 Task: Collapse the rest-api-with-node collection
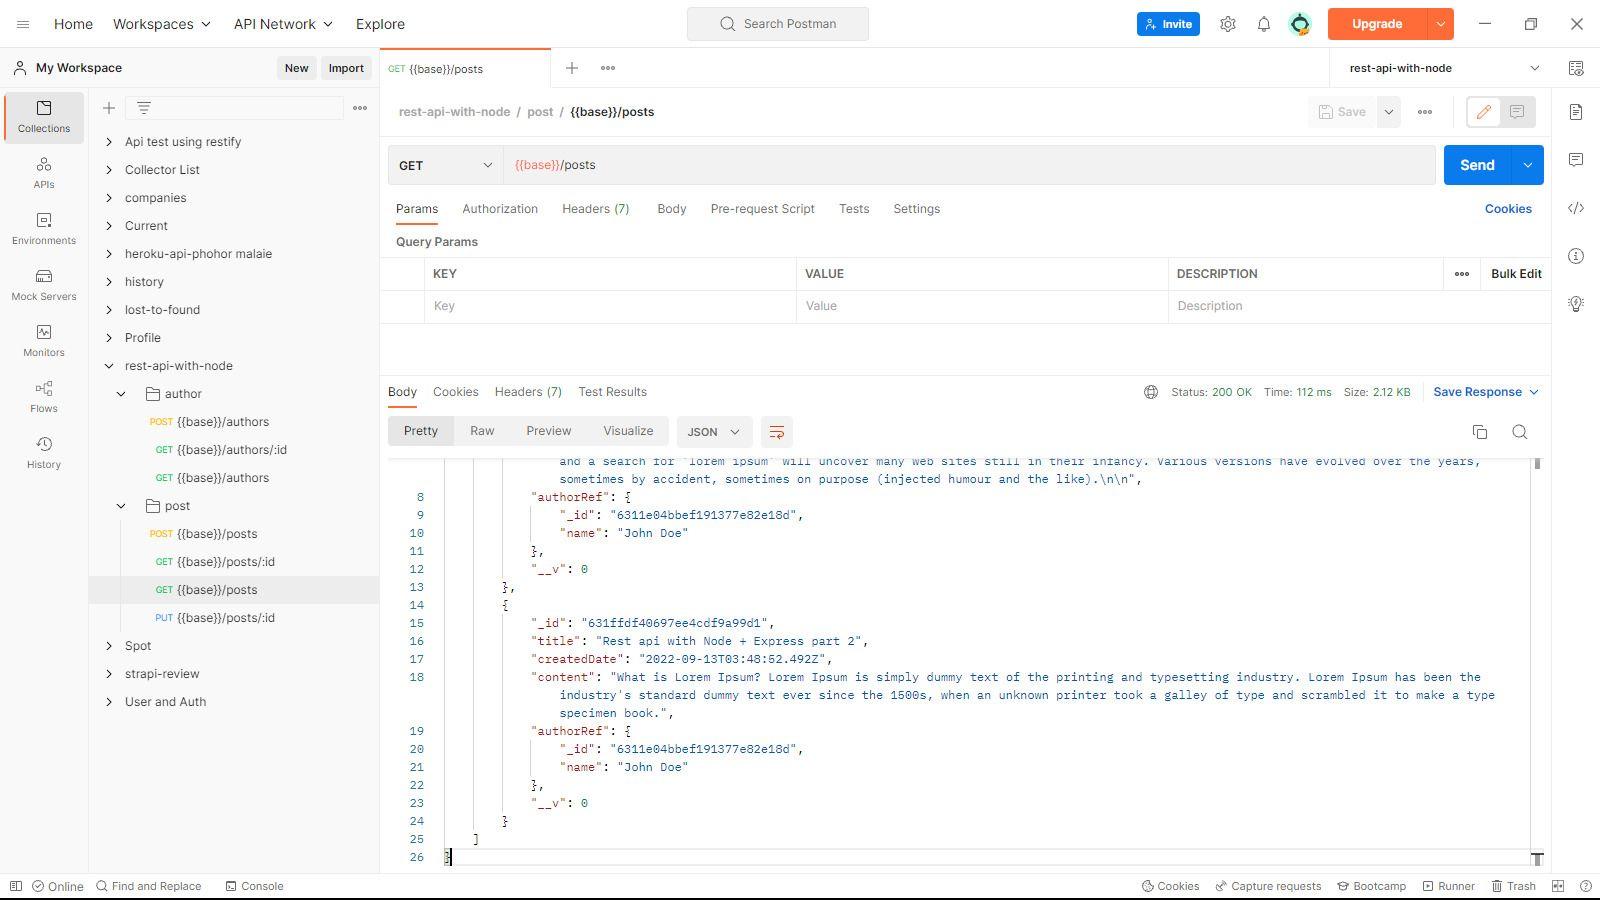(x=109, y=366)
